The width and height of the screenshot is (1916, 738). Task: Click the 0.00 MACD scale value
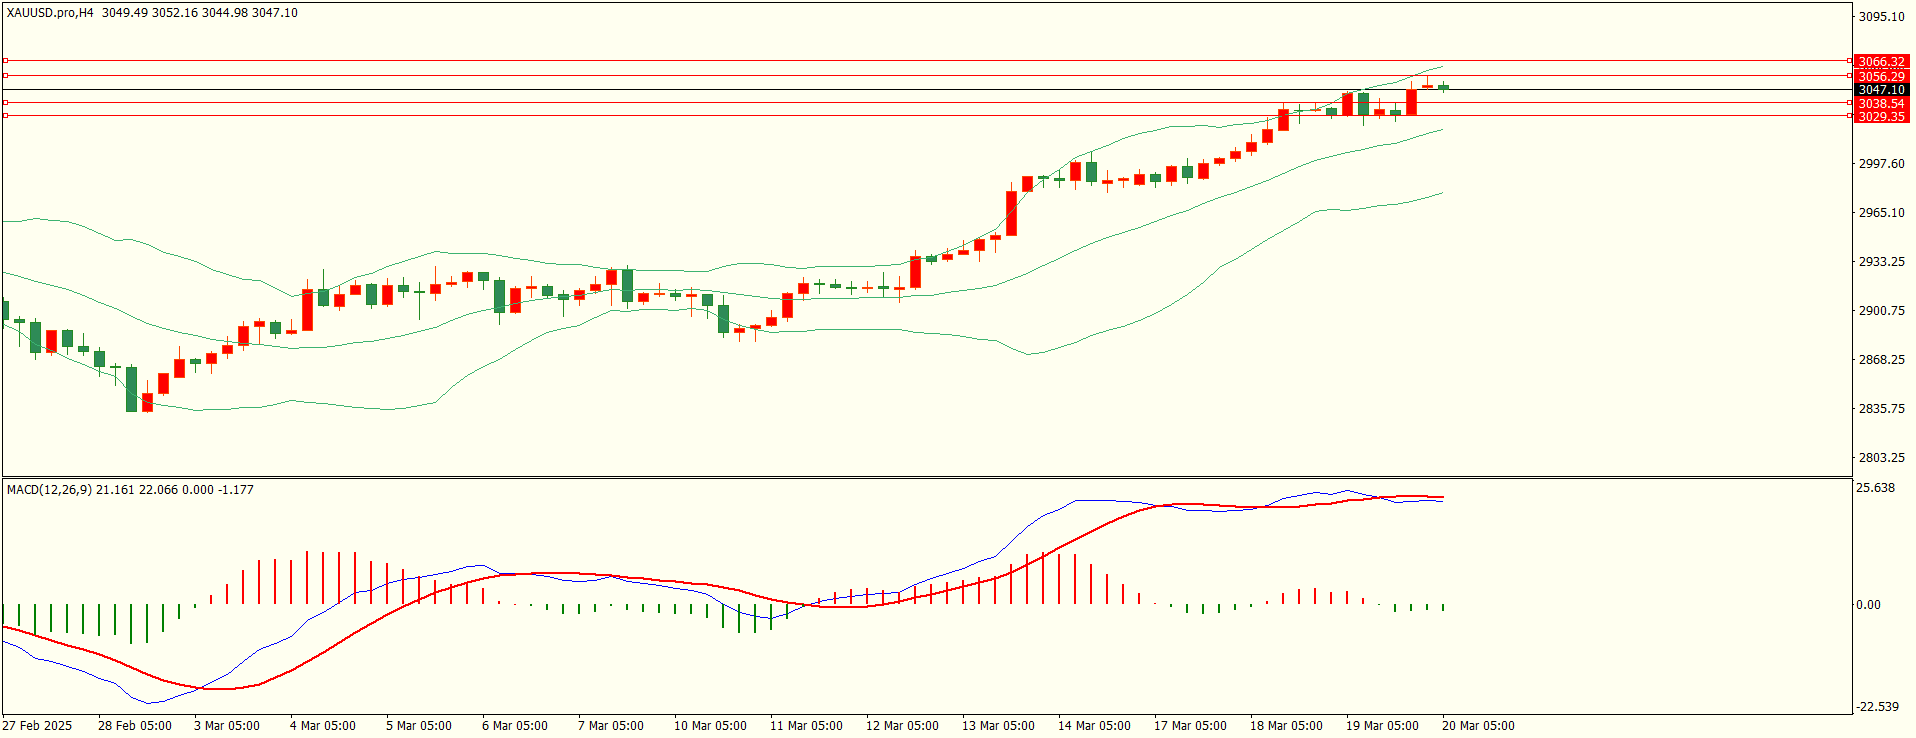pyautogui.click(x=1868, y=605)
